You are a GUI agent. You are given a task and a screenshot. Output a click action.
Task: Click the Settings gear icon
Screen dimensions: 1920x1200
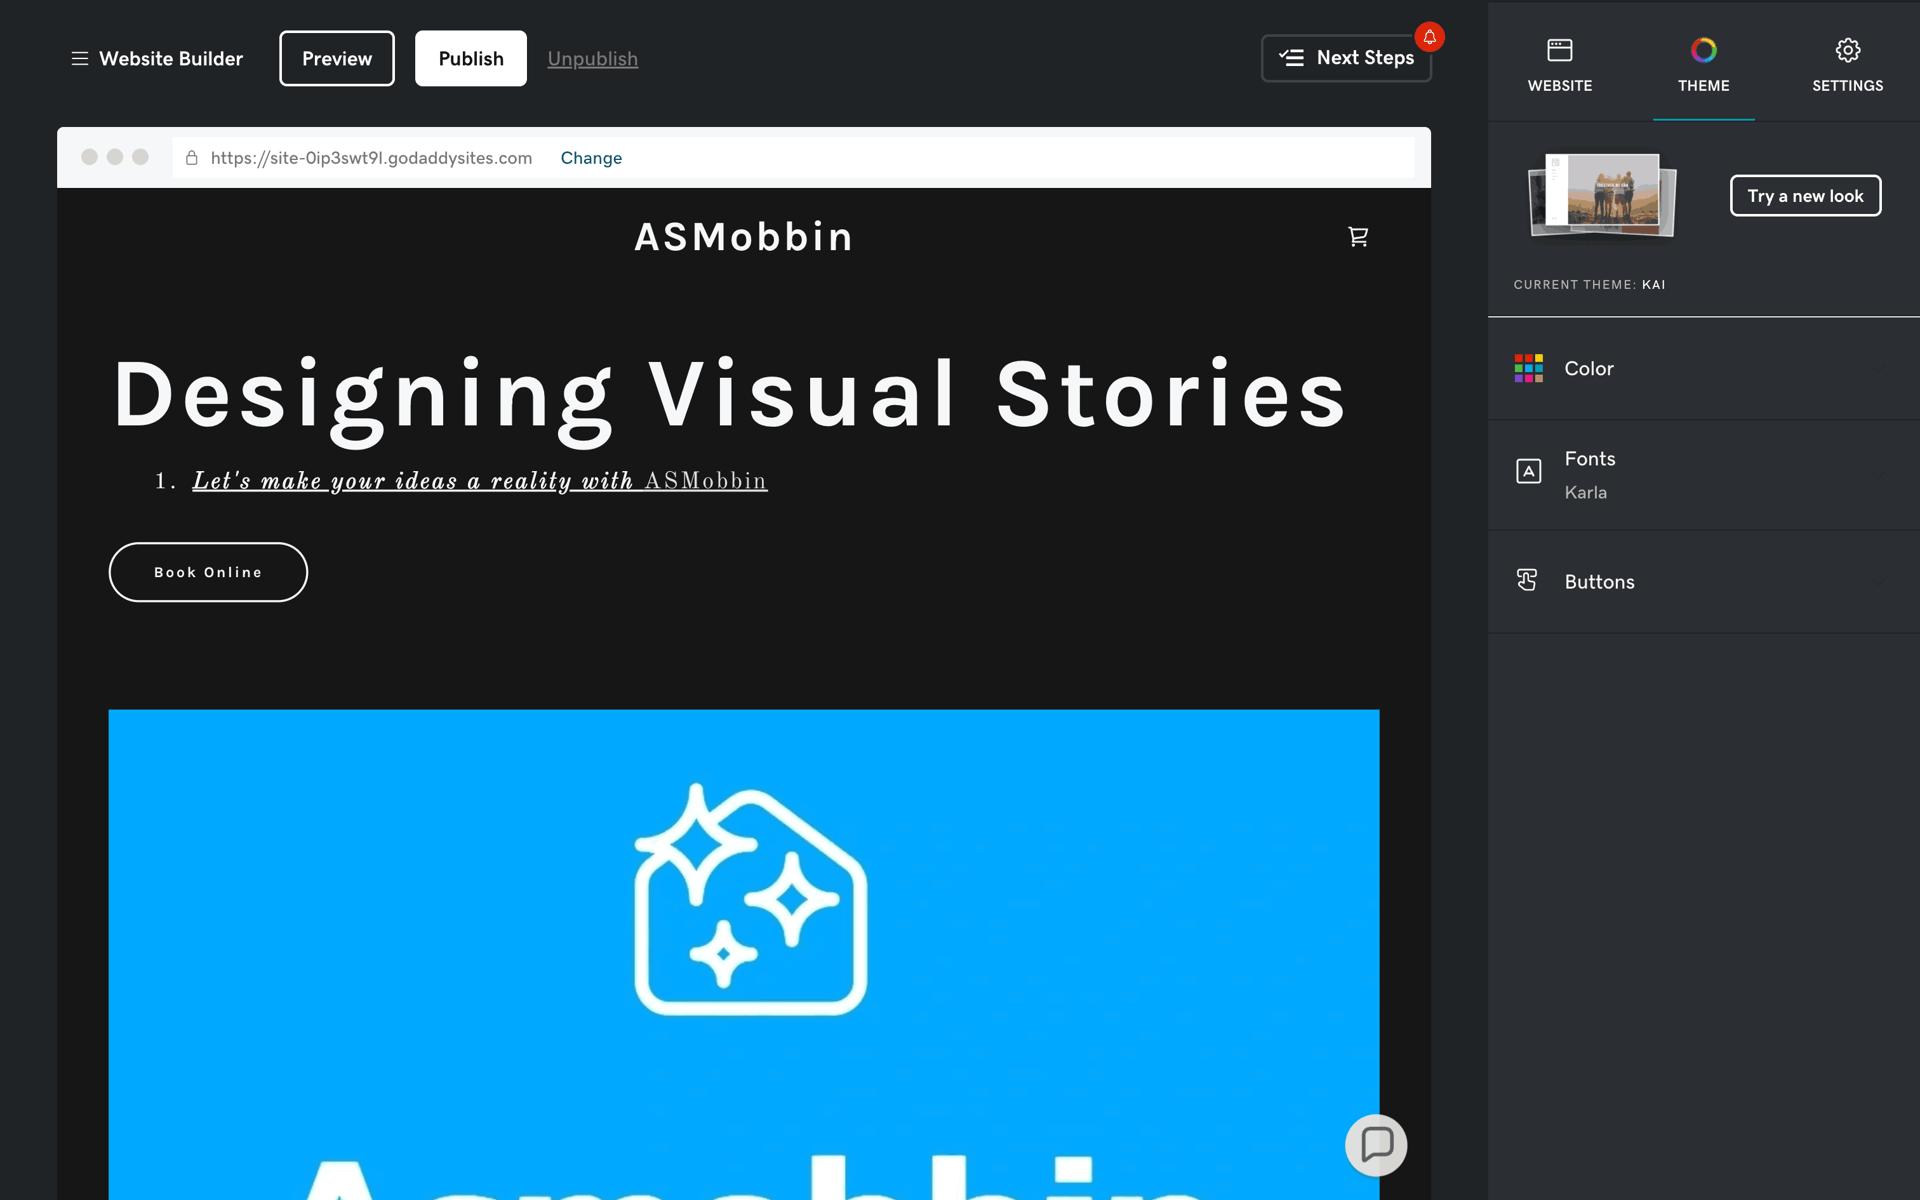[x=1848, y=50]
